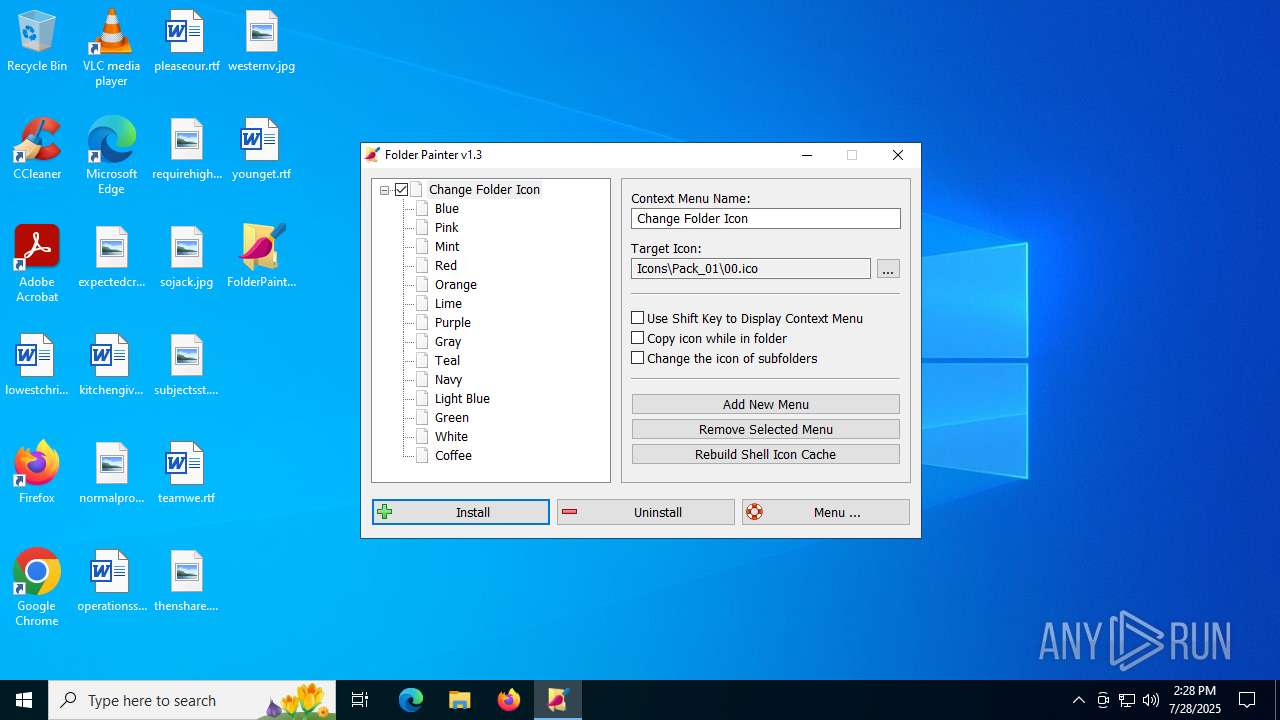
Task: Select Navy in the color tree
Action: click(448, 380)
